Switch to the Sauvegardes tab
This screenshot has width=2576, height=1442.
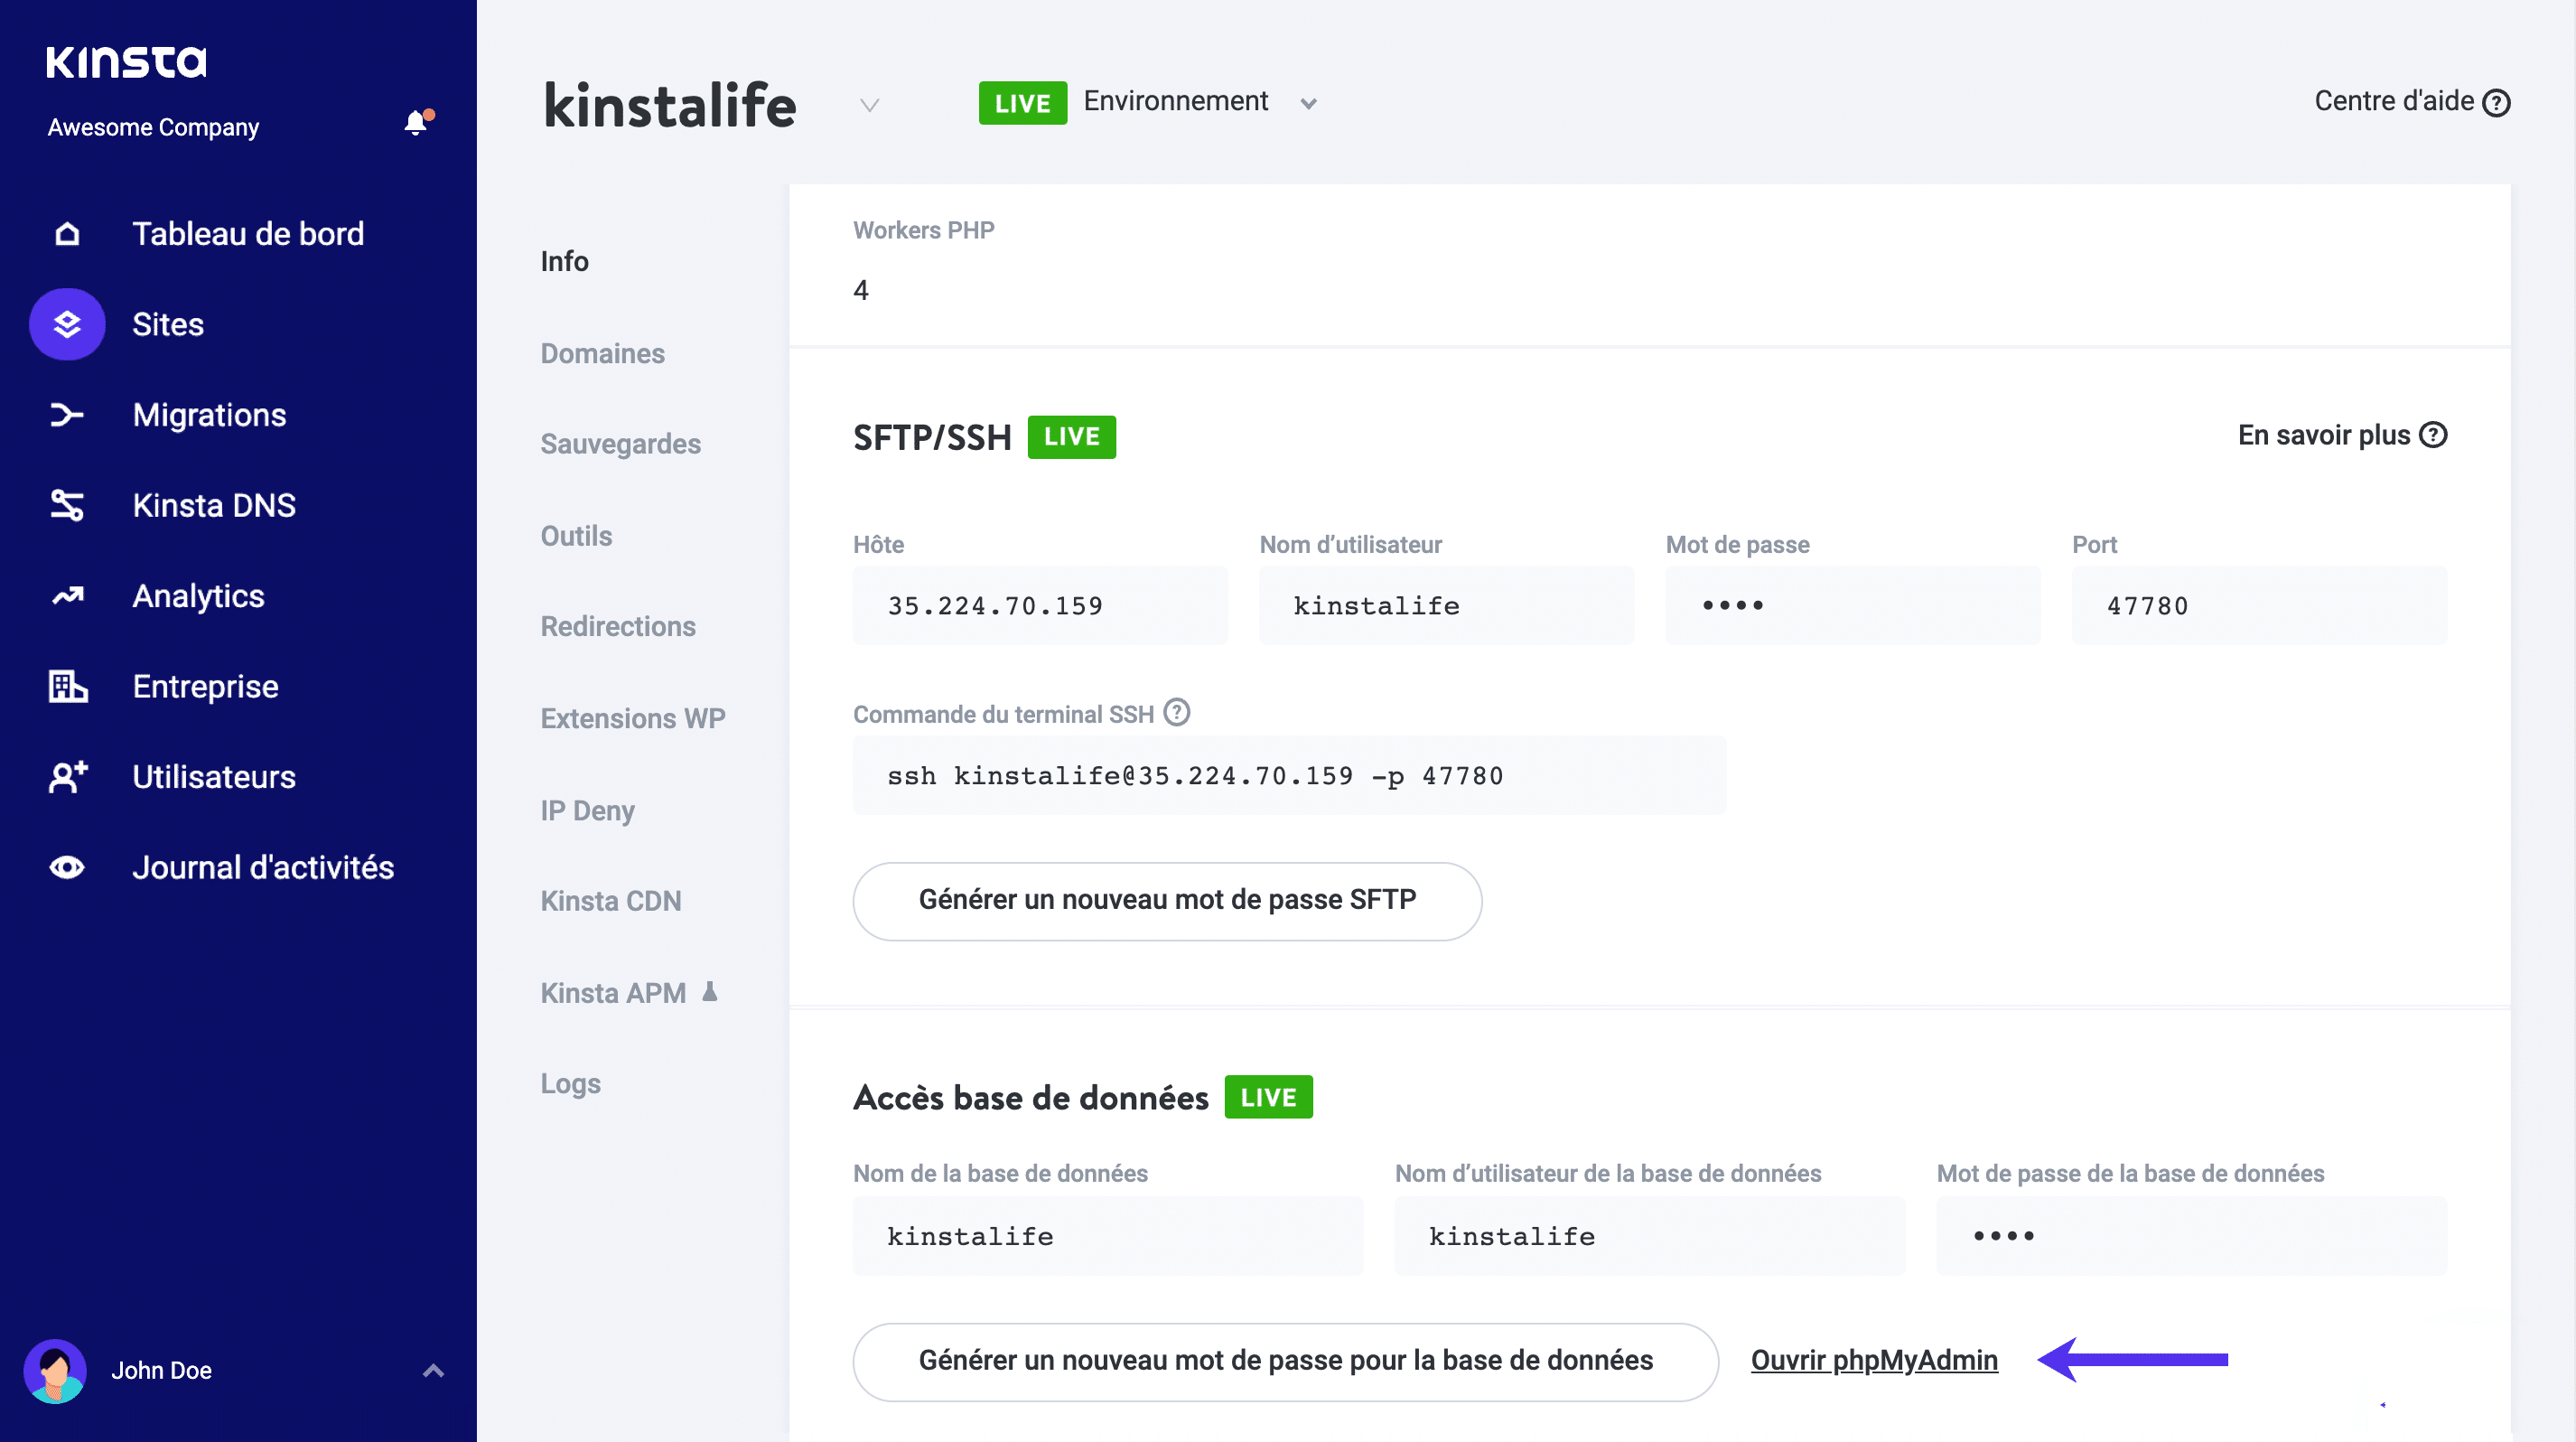[620, 444]
